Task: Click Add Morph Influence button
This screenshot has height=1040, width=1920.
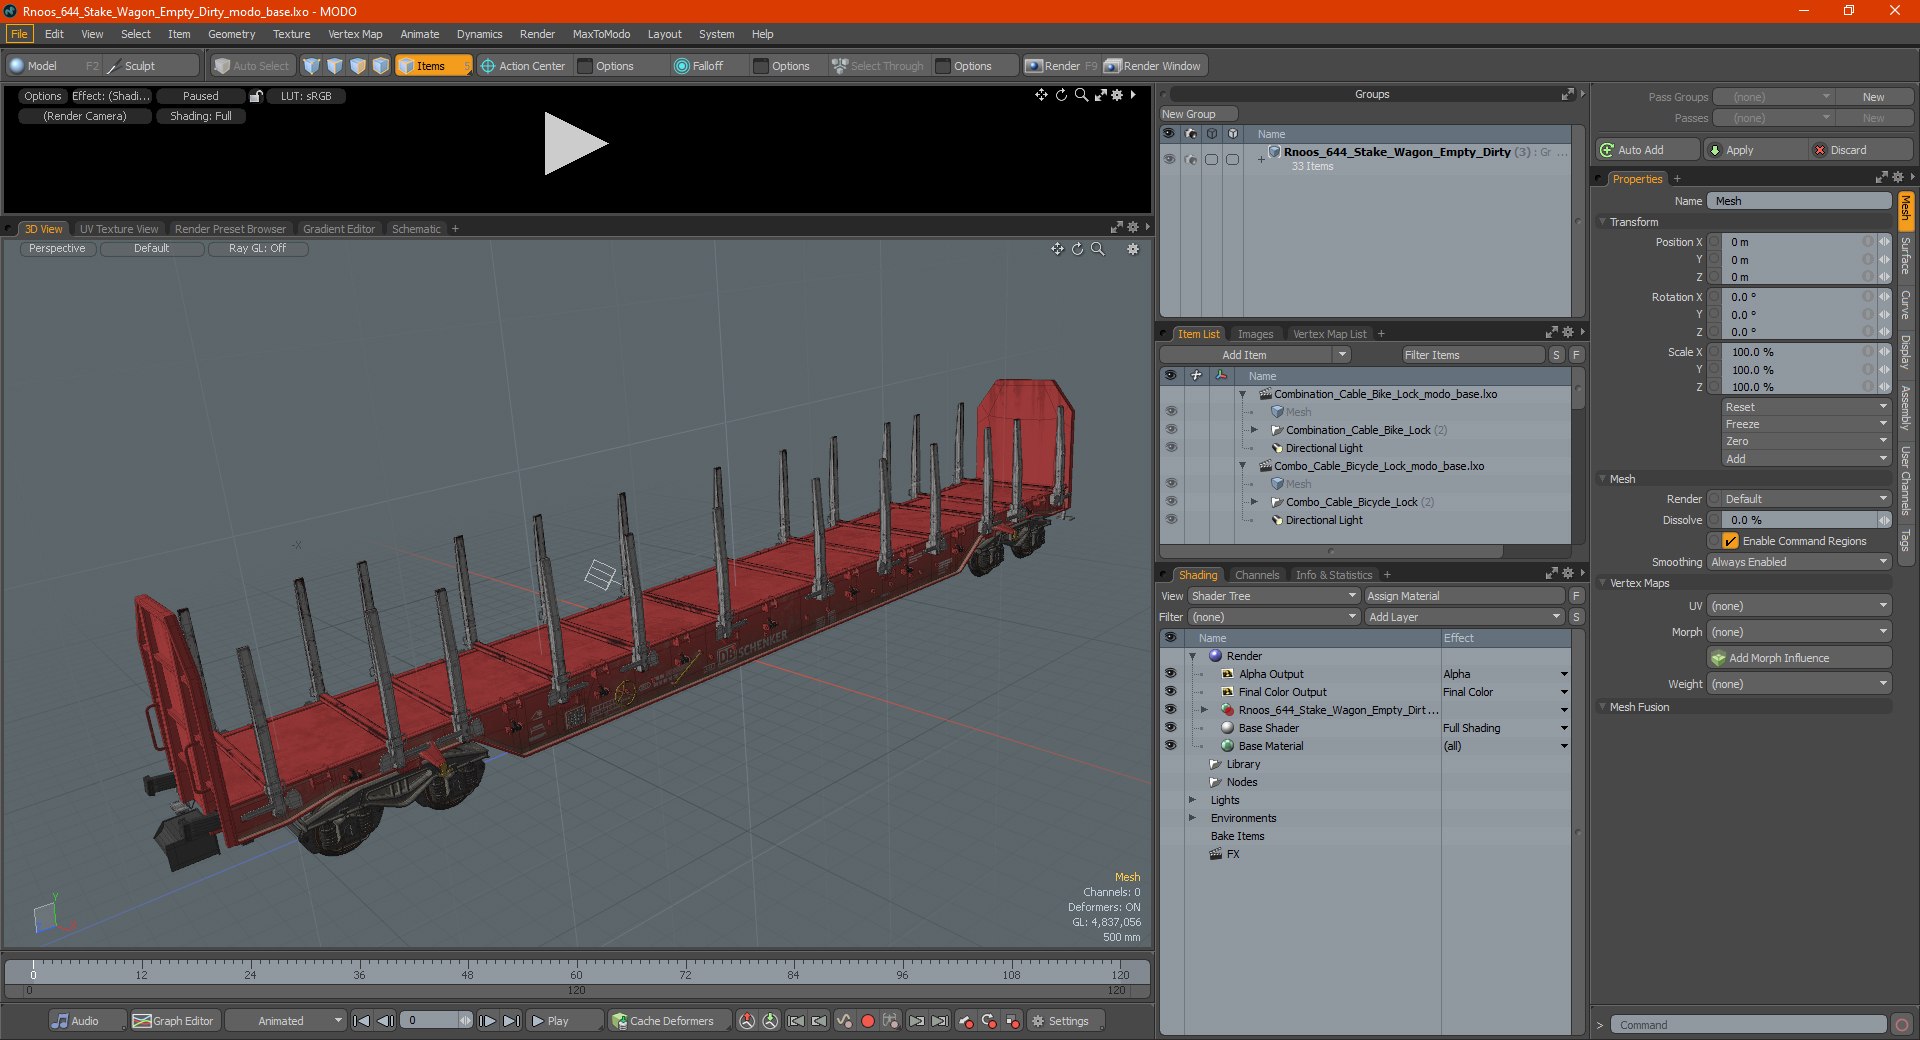Action: point(1799,658)
